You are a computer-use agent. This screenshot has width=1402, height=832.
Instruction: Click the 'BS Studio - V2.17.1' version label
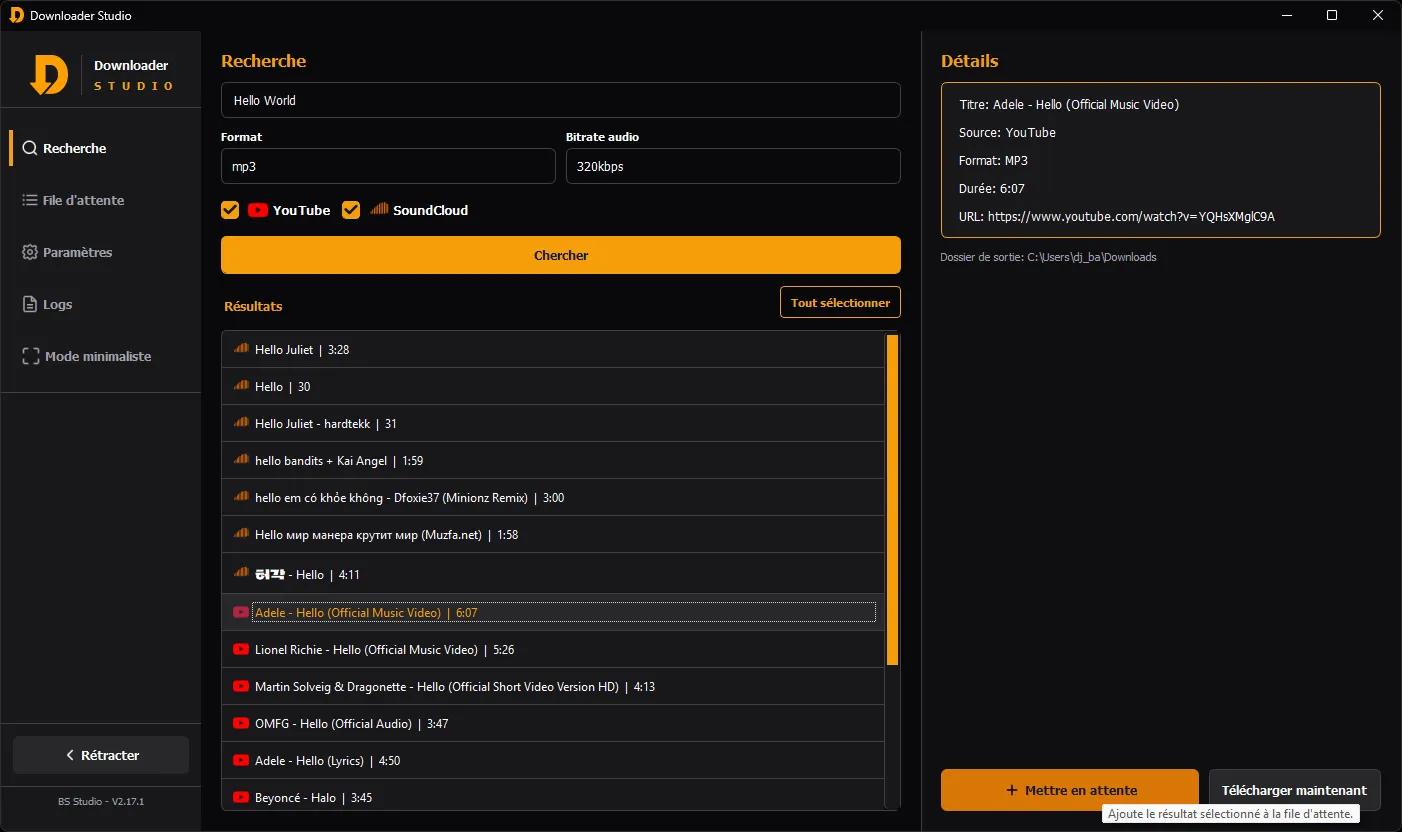tap(100, 801)
